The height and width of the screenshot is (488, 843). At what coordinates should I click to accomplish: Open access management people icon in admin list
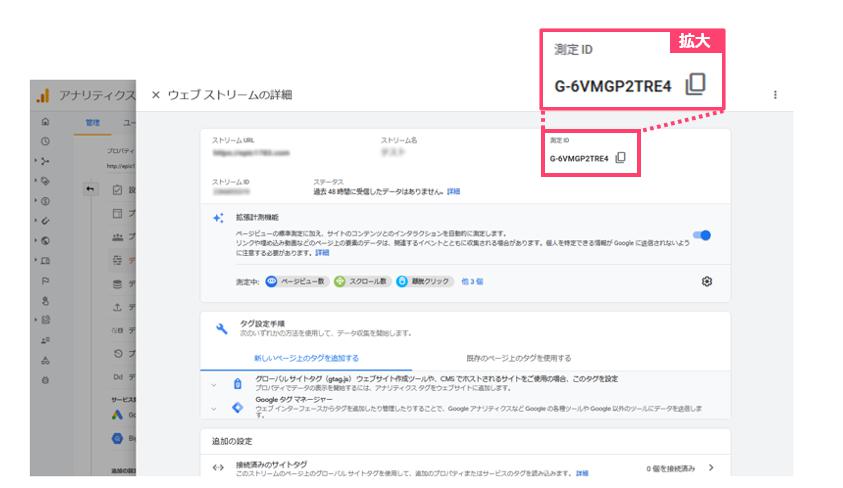tap(117, 237)
